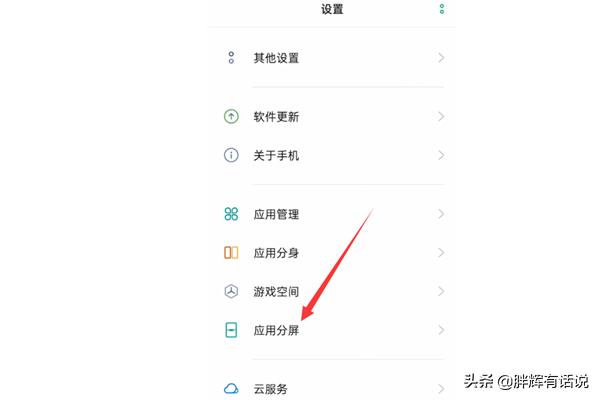Tap the About Phone (关于手机) info icon

click(231, 156)
